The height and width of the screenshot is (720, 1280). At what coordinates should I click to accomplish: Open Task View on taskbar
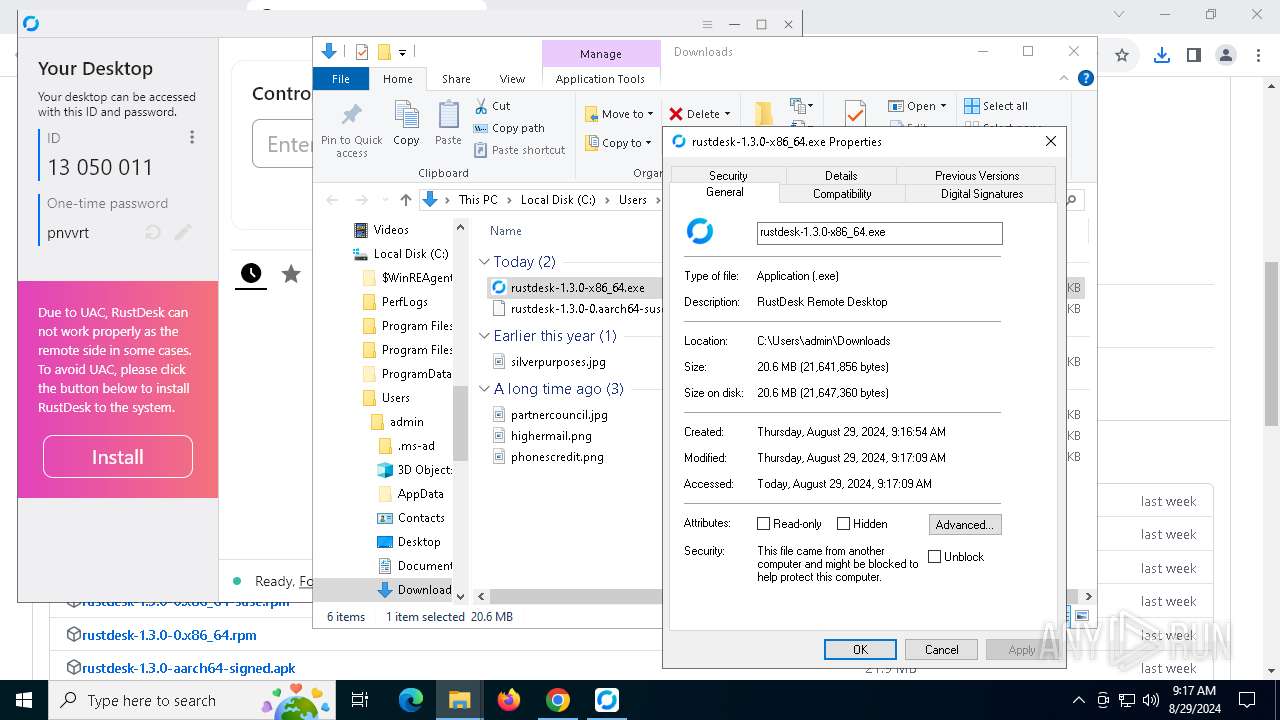360,700
